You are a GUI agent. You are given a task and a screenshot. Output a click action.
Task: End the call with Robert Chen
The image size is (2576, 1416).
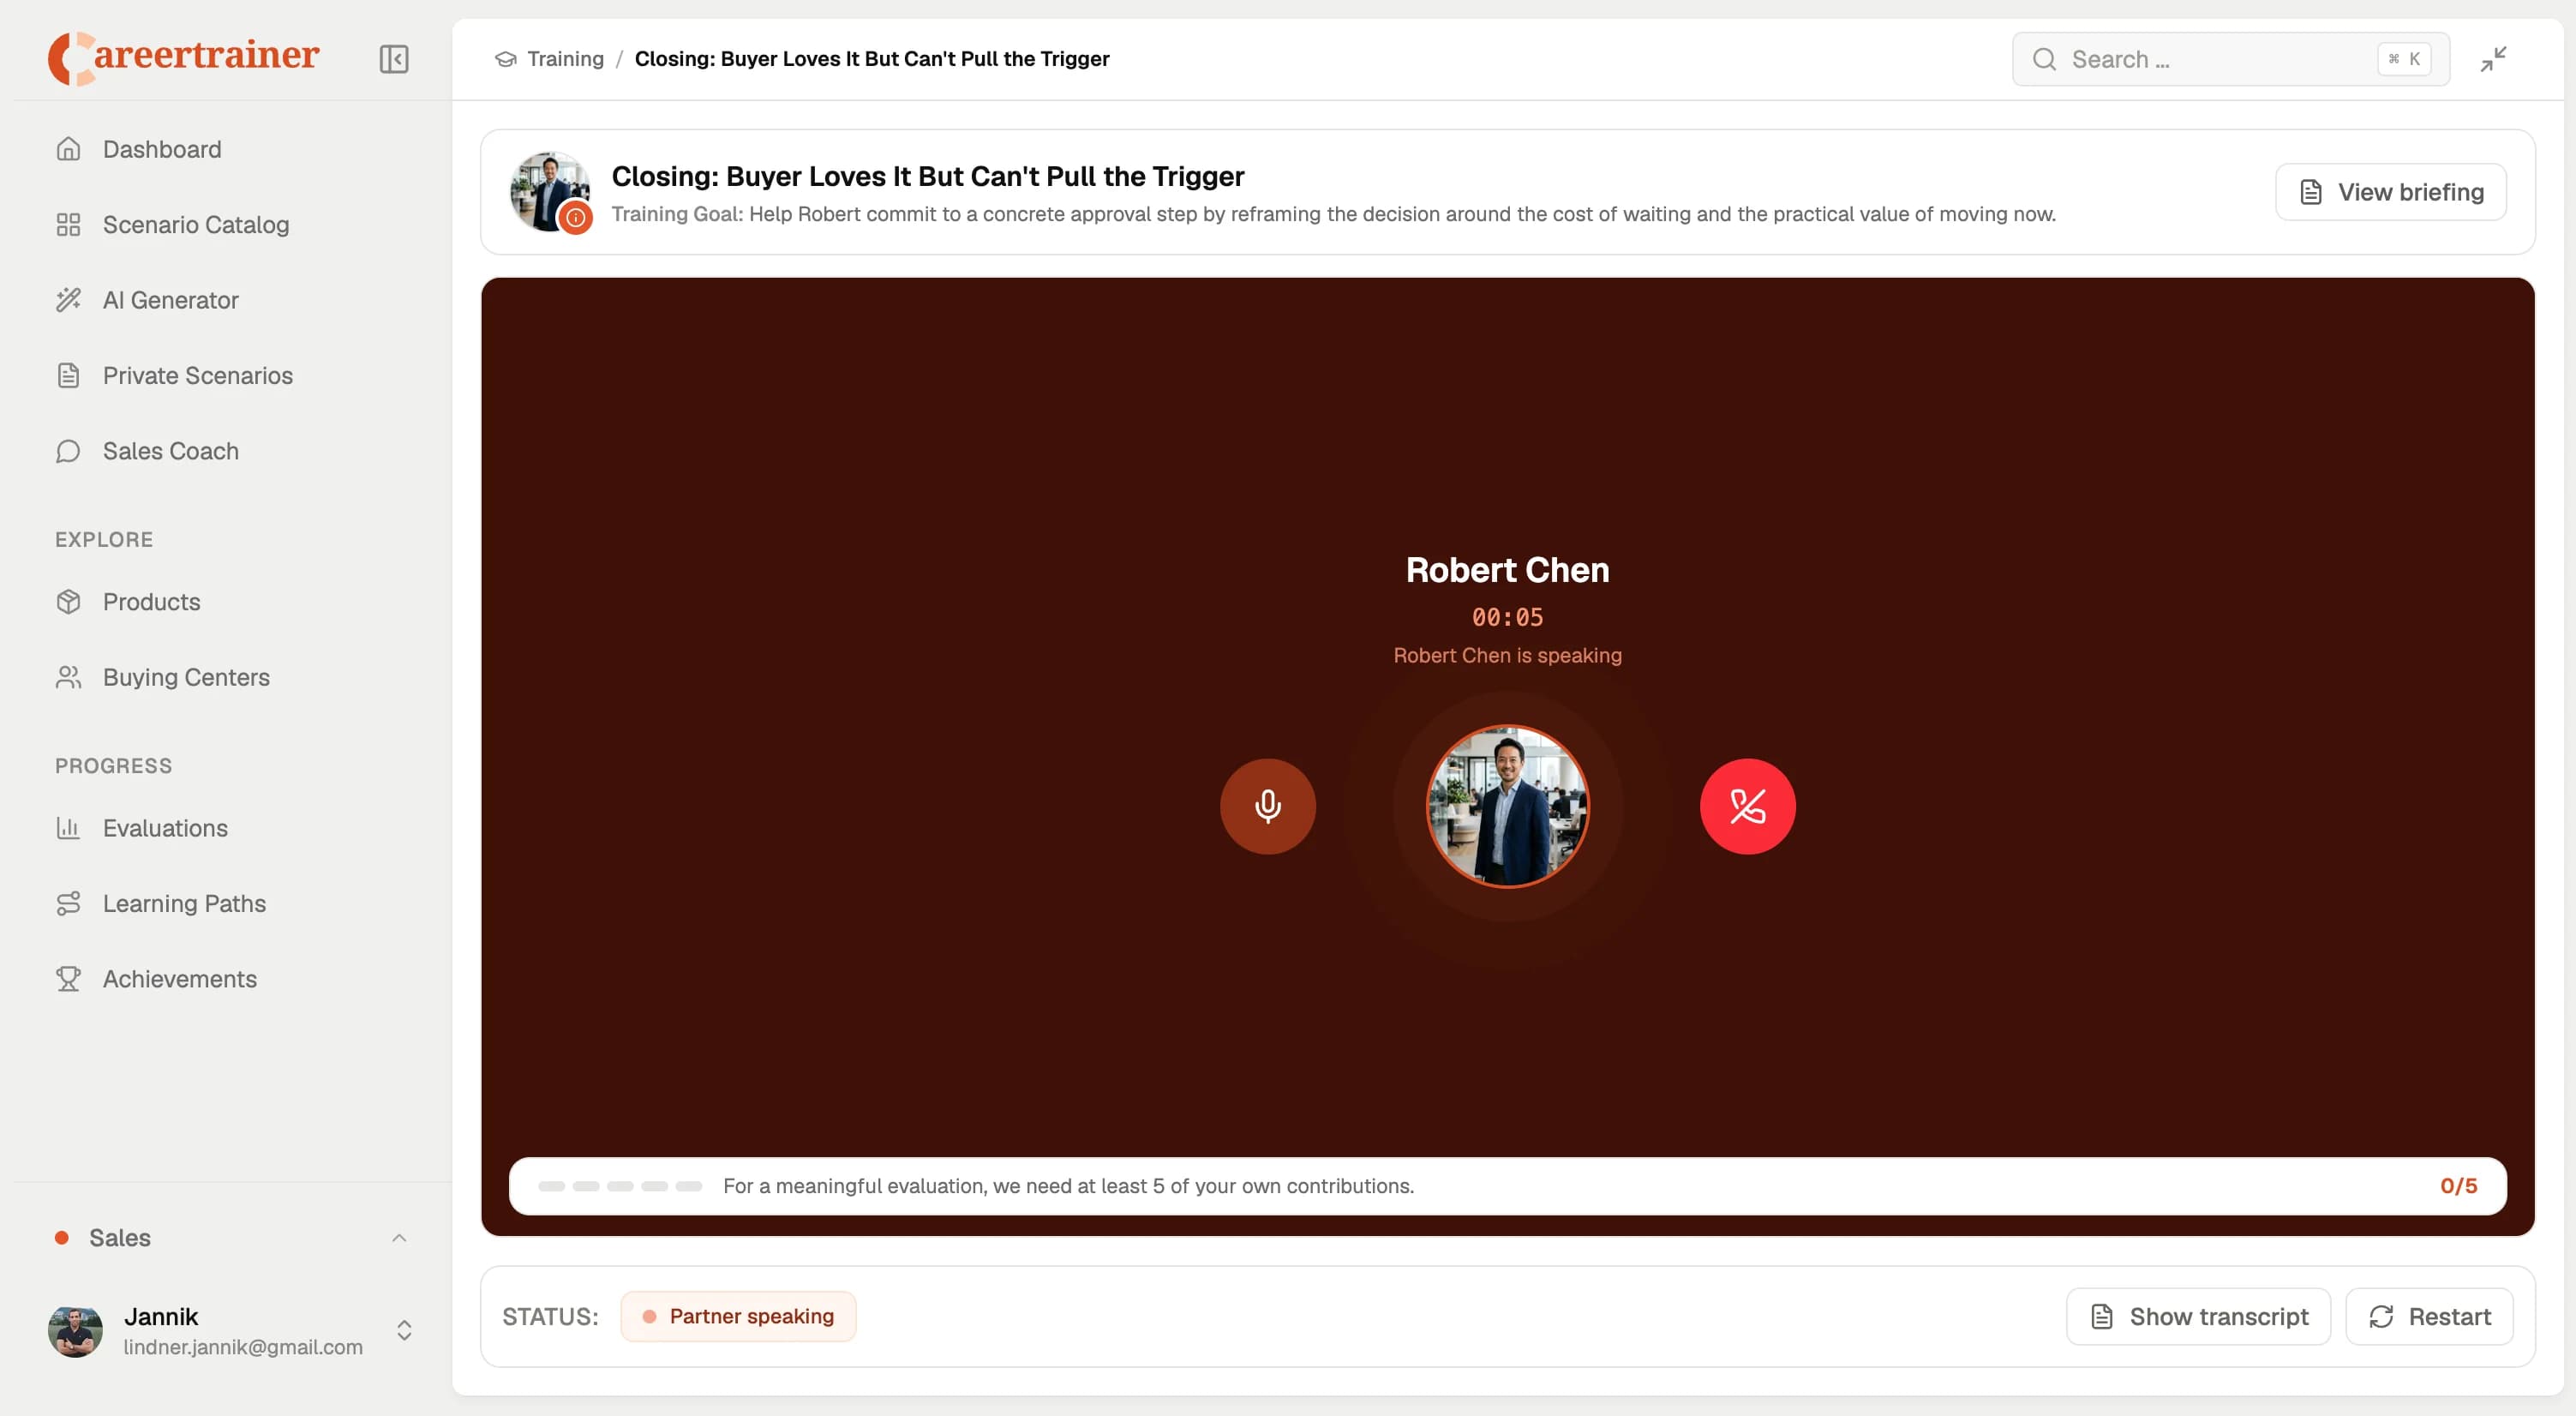(x=1747, y=806)
